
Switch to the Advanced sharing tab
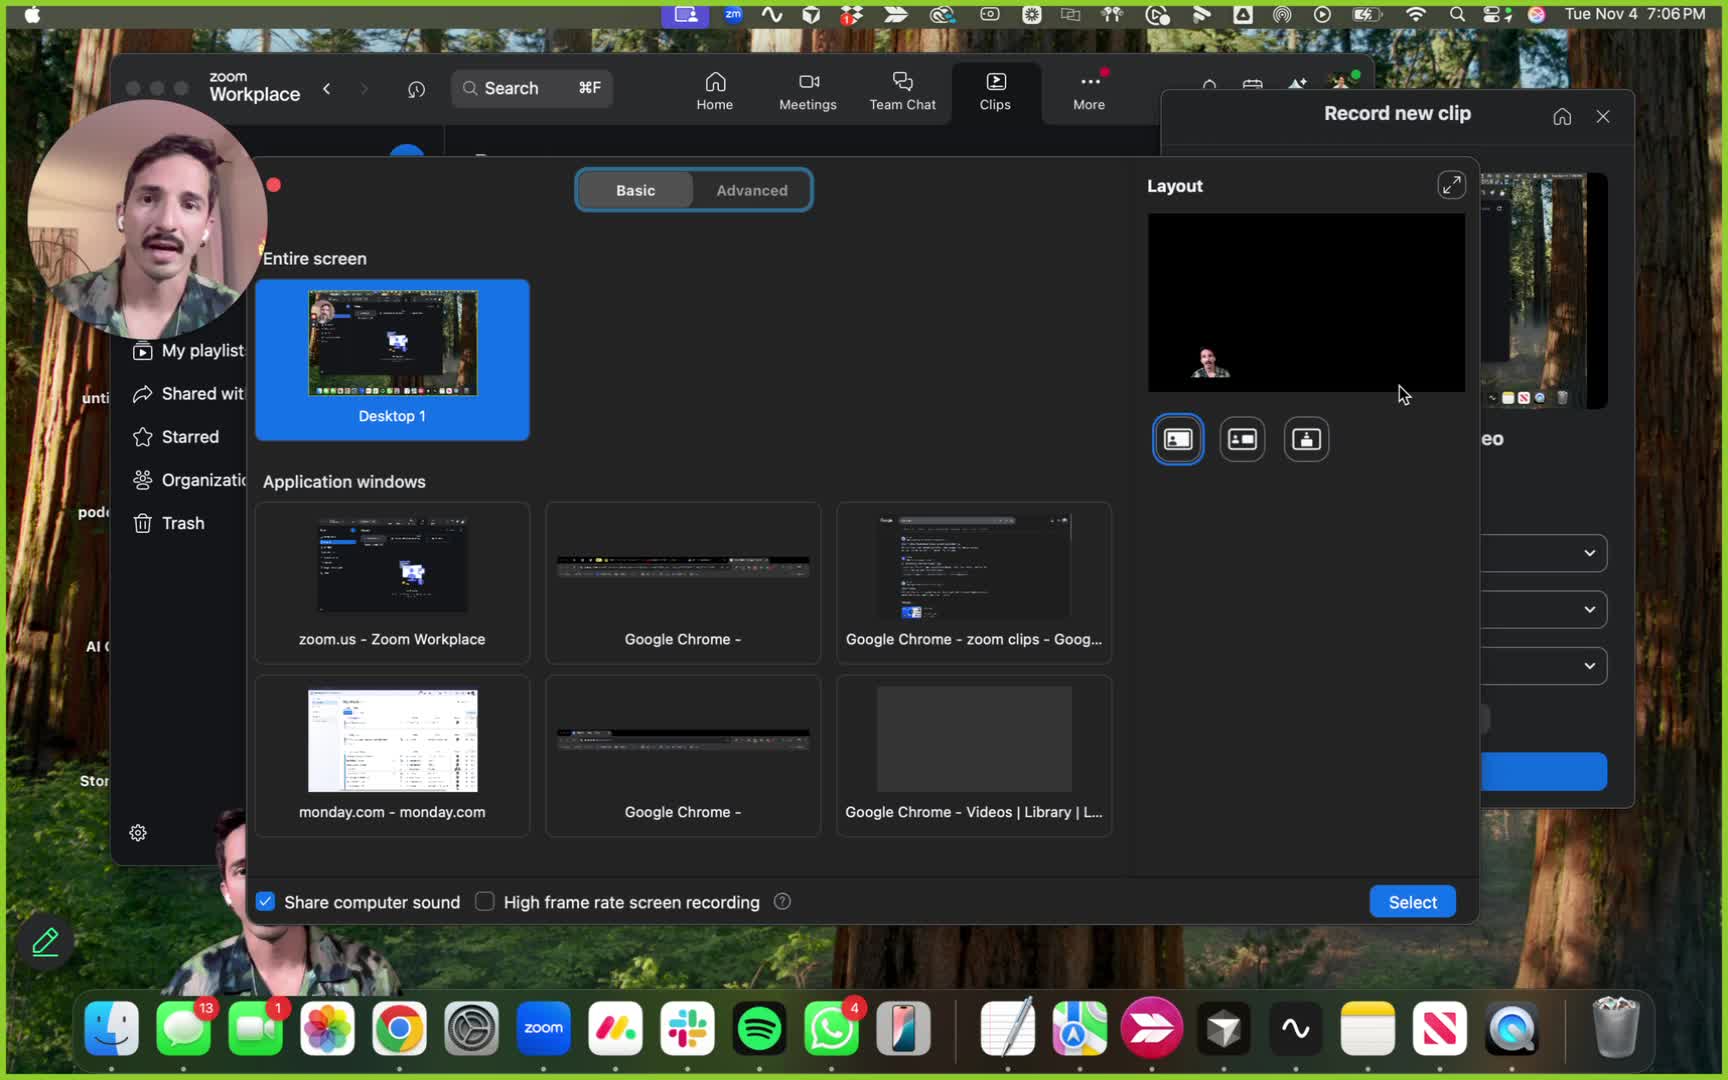click(751, 190)
